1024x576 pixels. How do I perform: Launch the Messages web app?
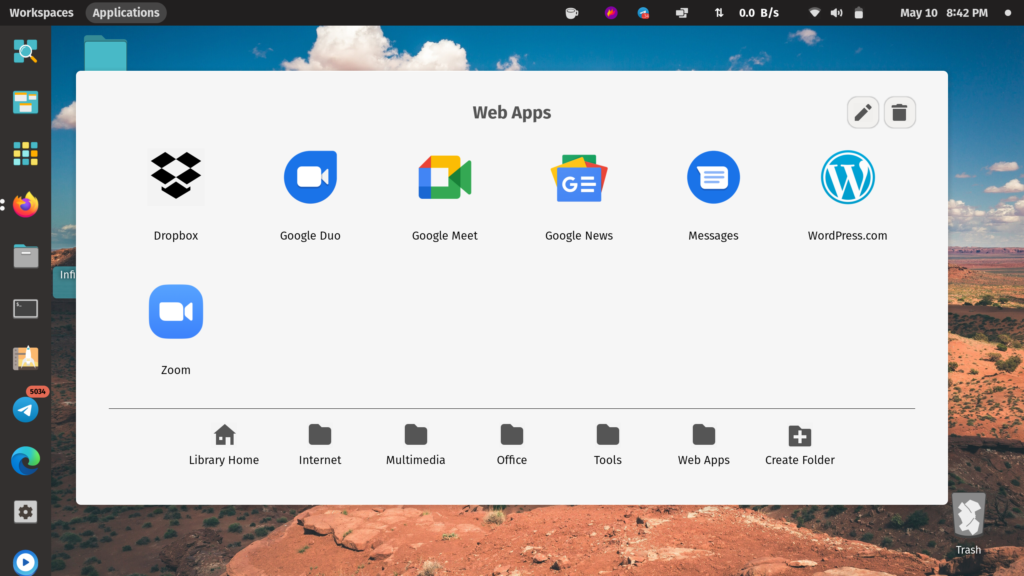coord(713,177)
